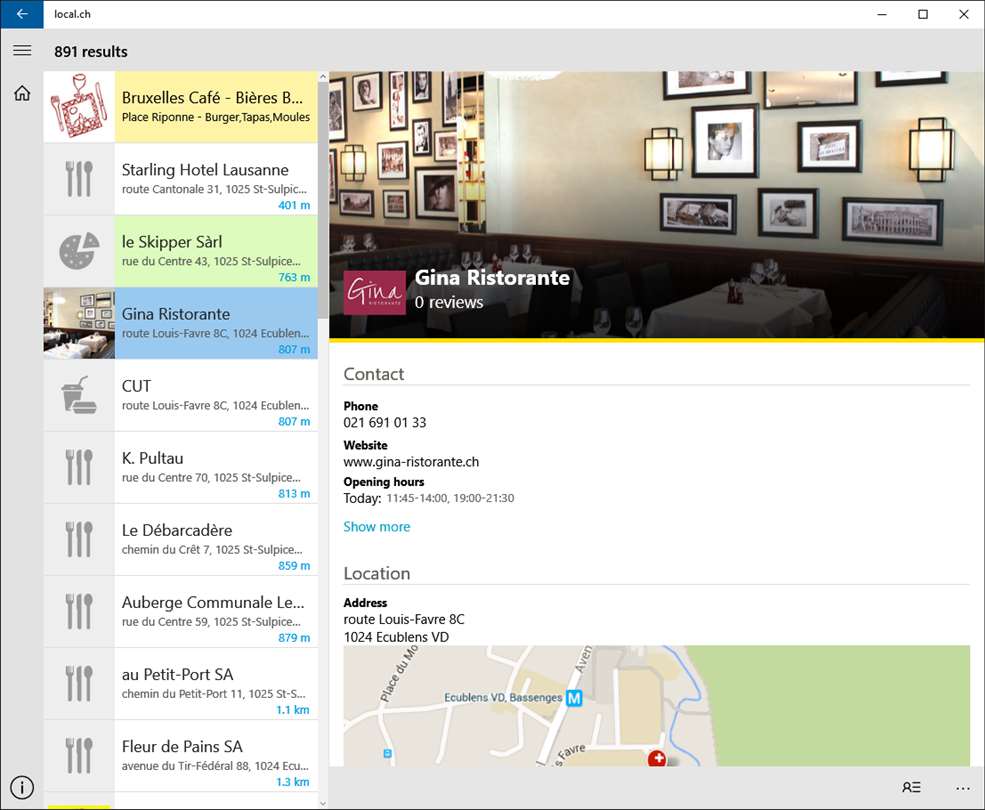Click the Gina logo in the header

coord(374,292)
